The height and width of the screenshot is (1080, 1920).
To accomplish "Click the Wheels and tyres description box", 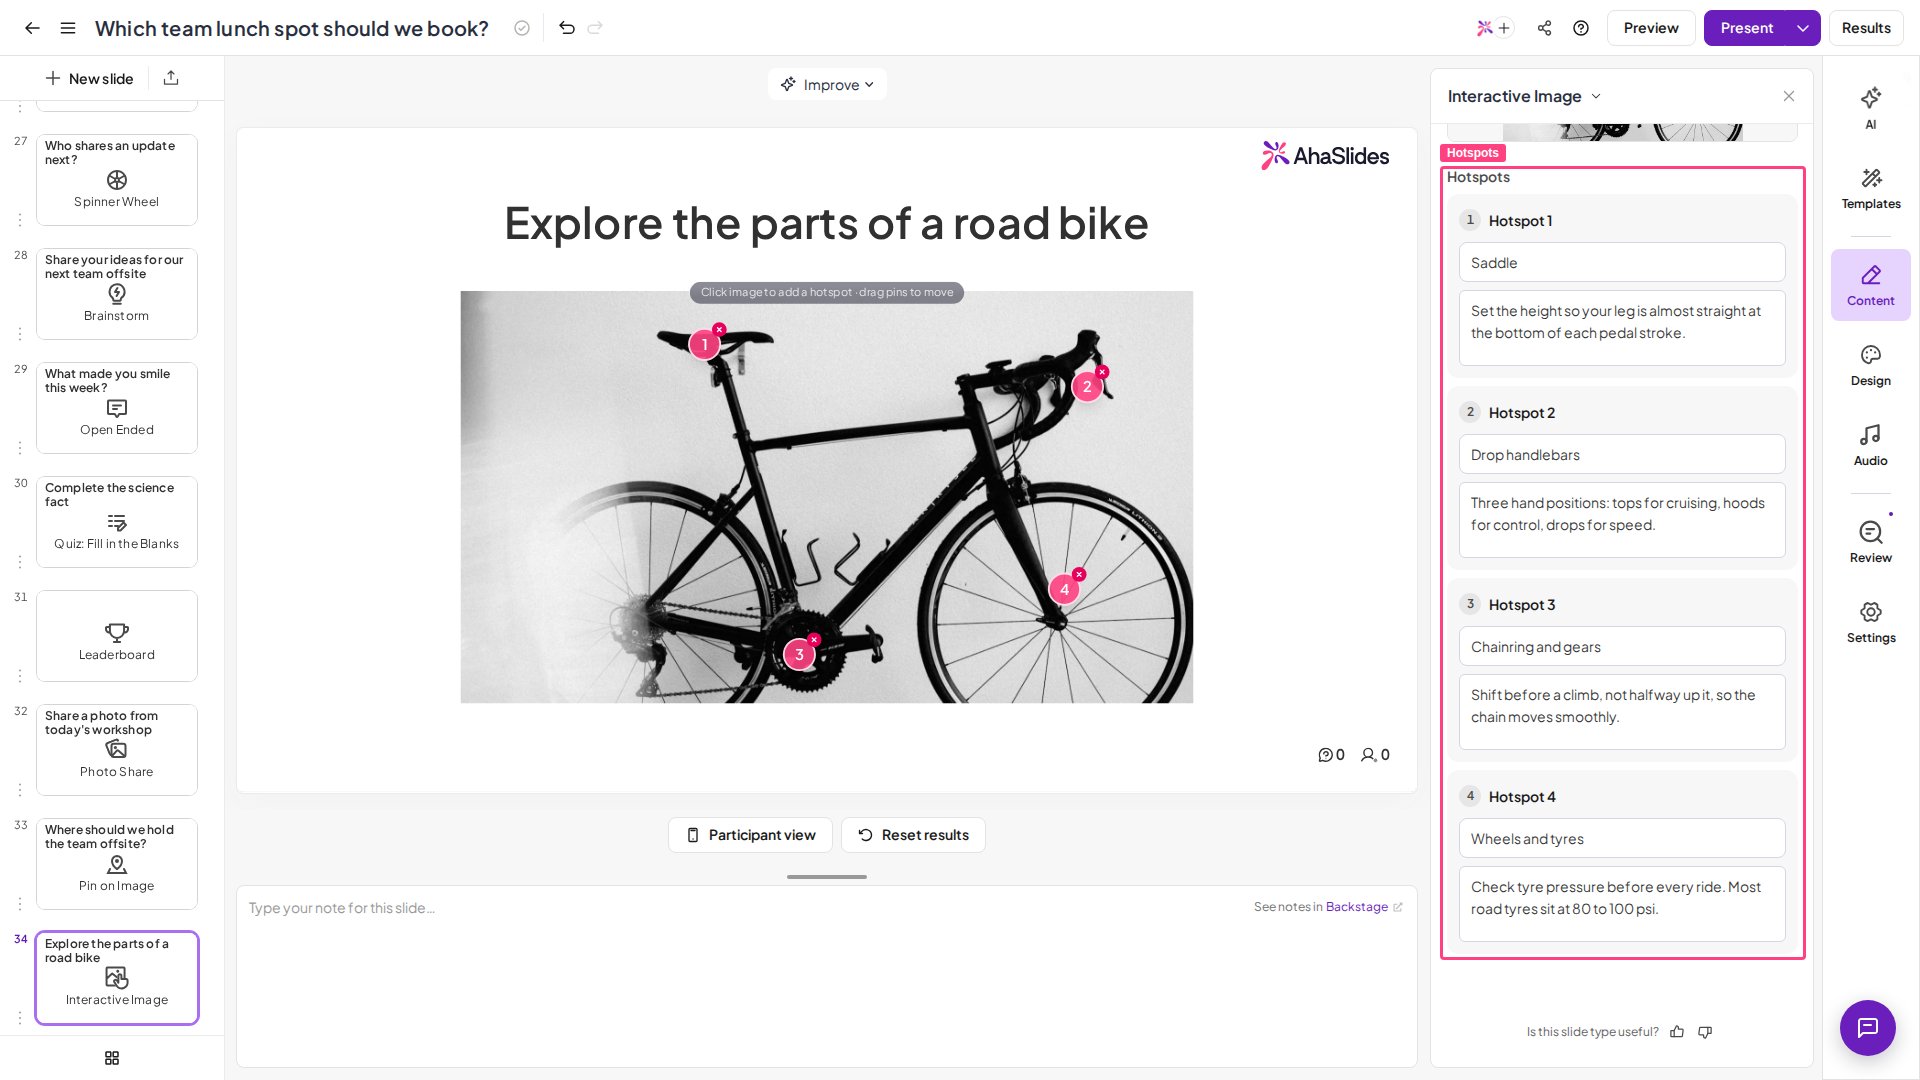I will (x=1622, y=904).
